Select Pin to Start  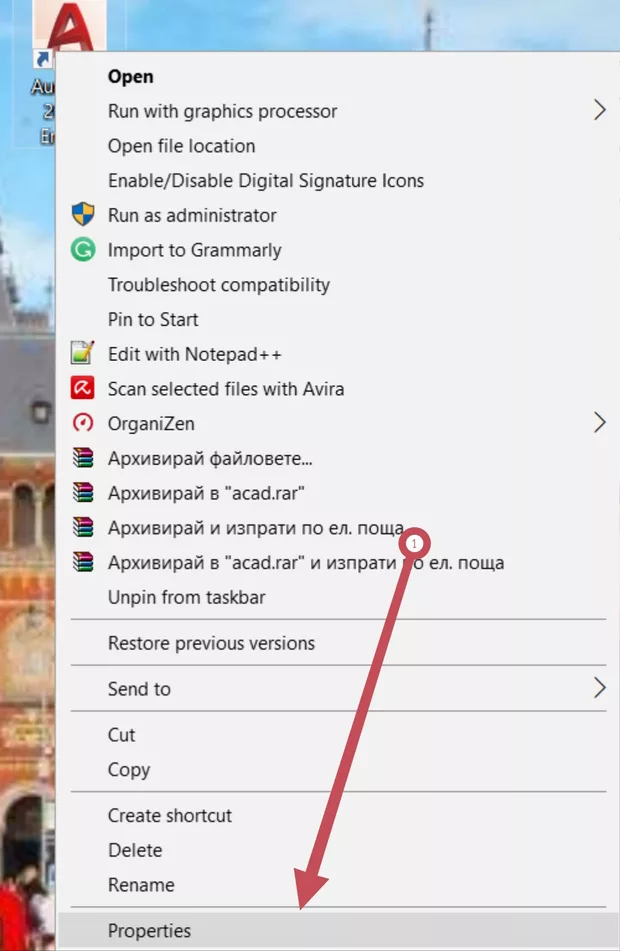click(153, 319)
